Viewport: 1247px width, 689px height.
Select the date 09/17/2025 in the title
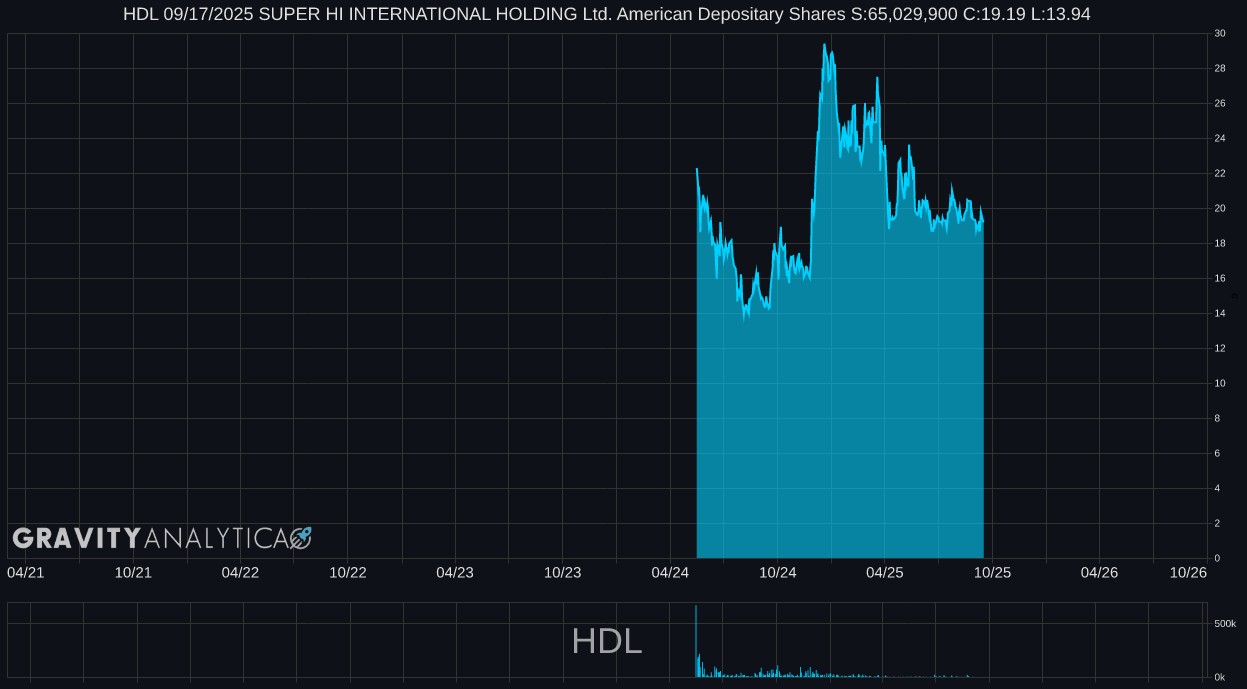[208, 14]
